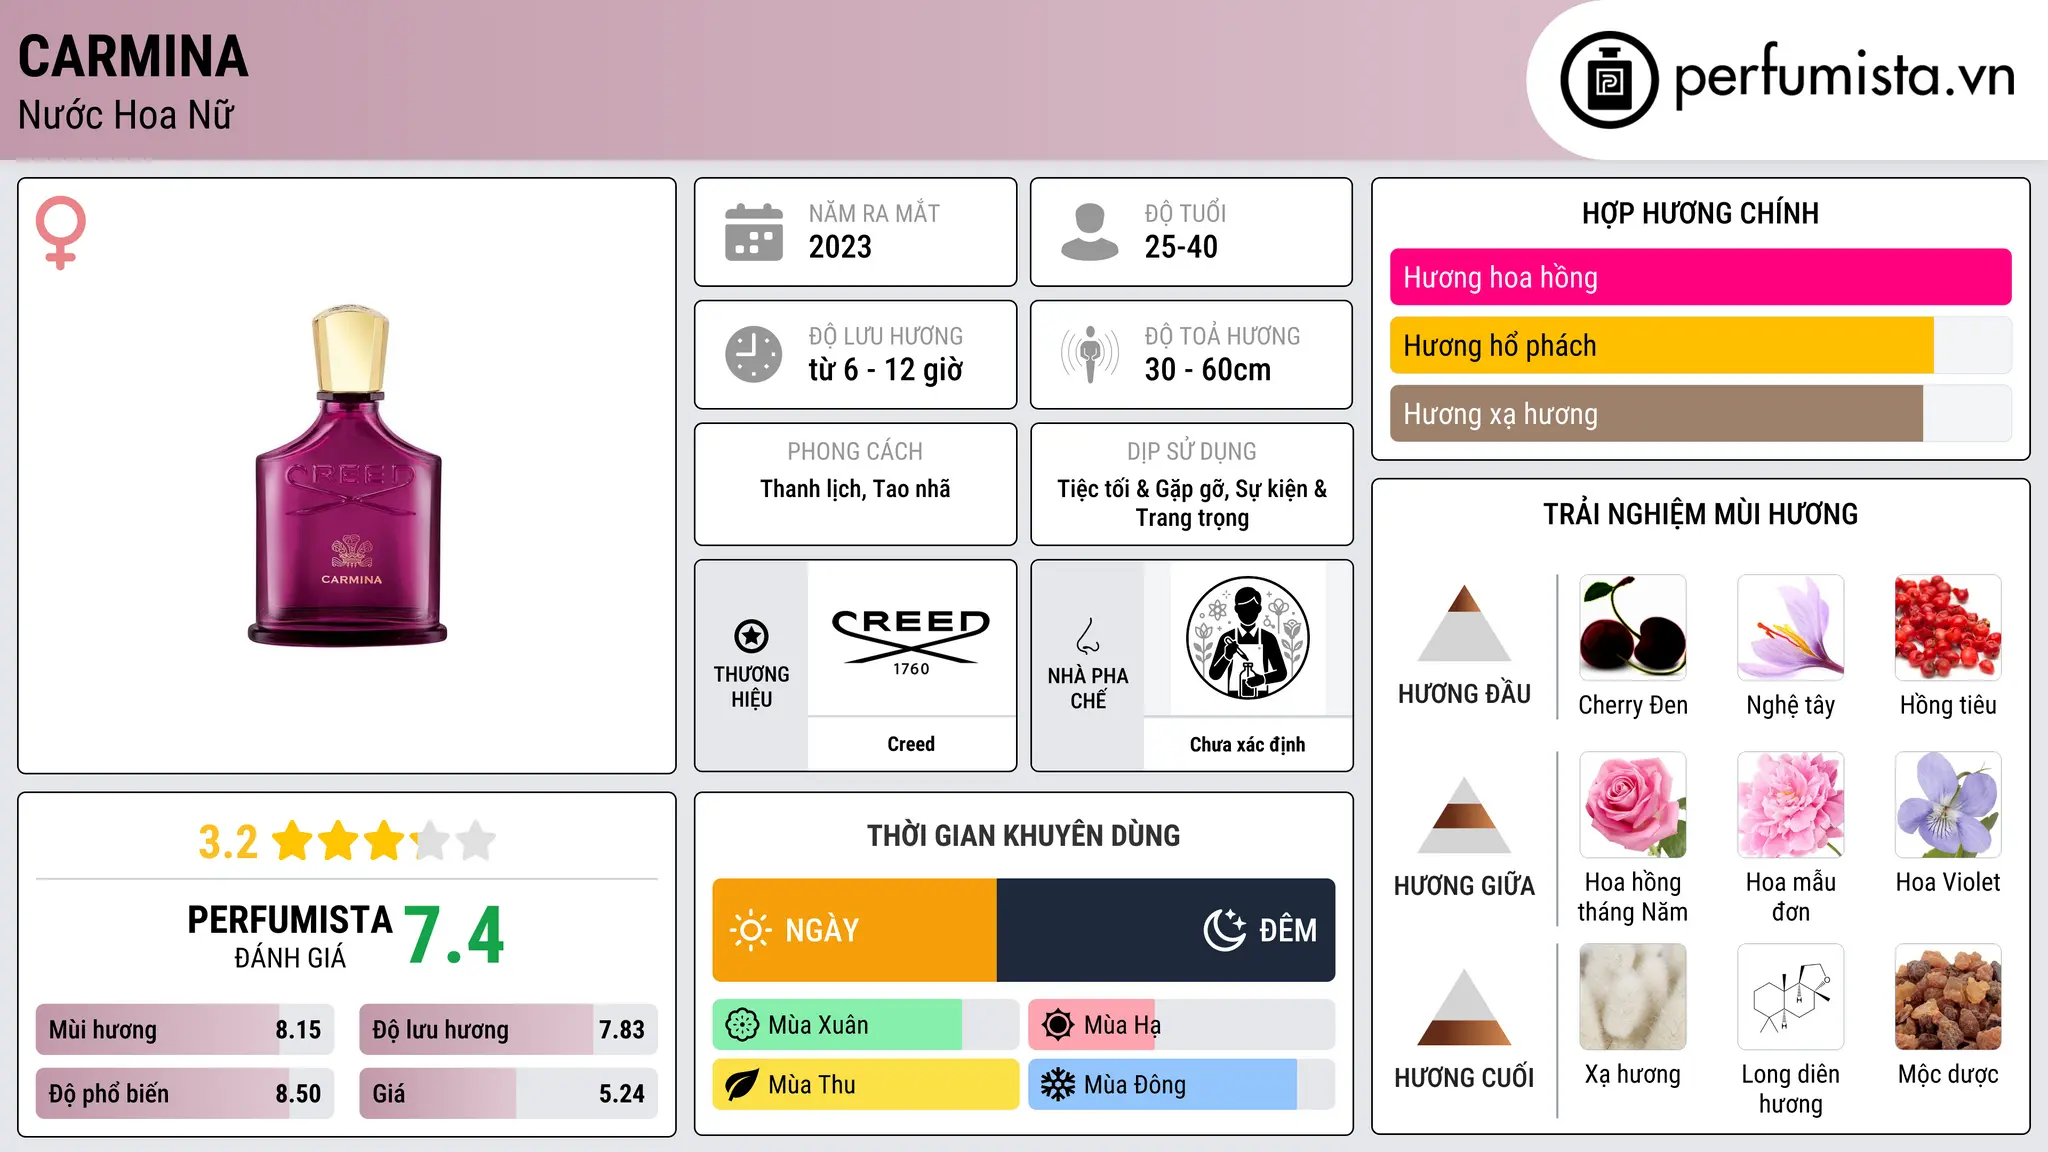Click the Hợp hương chính heading
This screenshot has width=2048, height=1152.
point(1700,213)
